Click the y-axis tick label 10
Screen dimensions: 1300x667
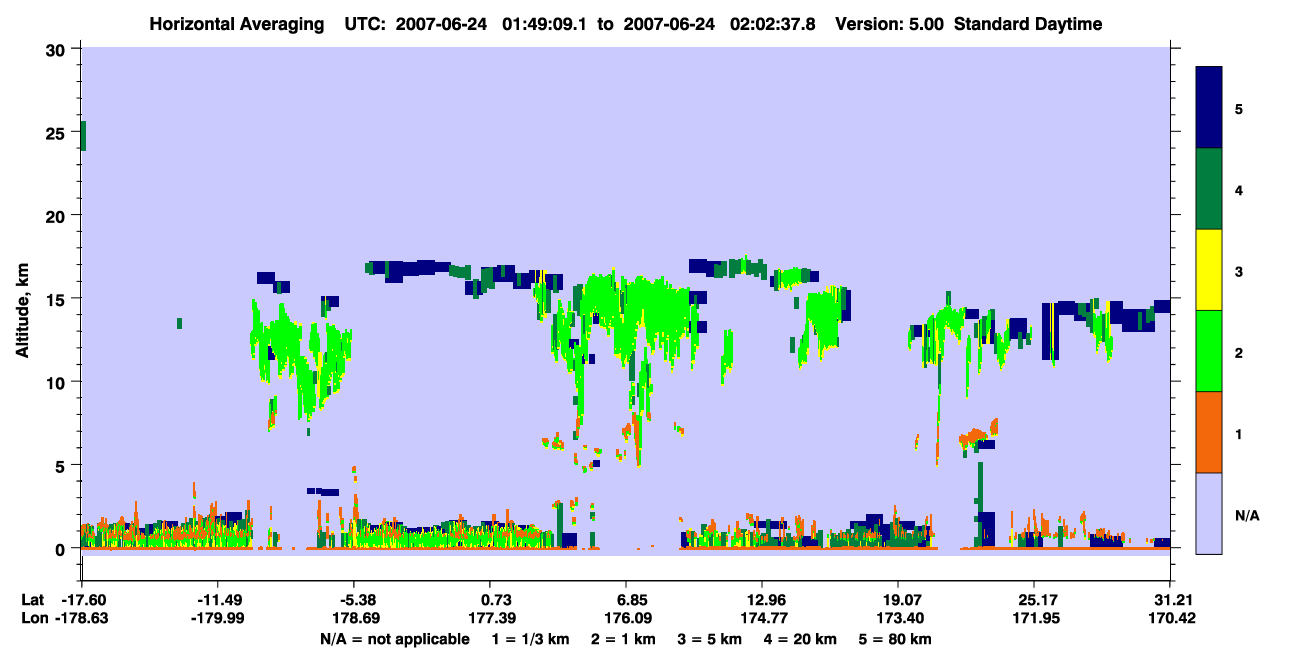57,382
